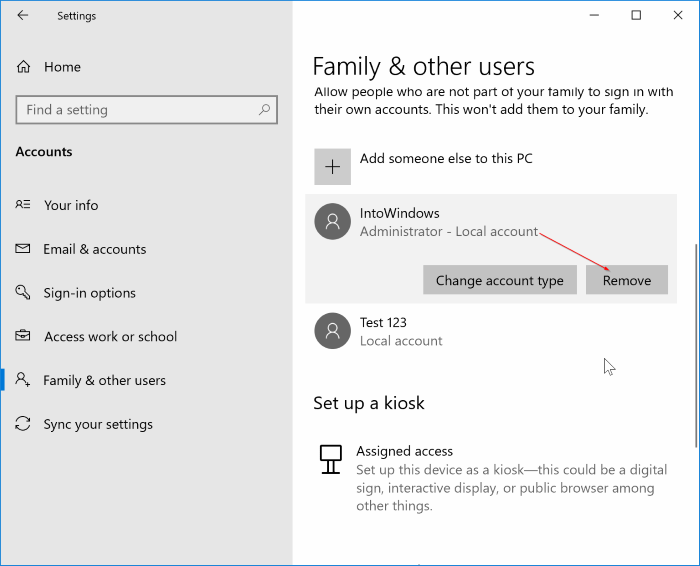Click the Email & accounts envelope icon
This screenshot has height=566, width=700.
coord(23,248)
